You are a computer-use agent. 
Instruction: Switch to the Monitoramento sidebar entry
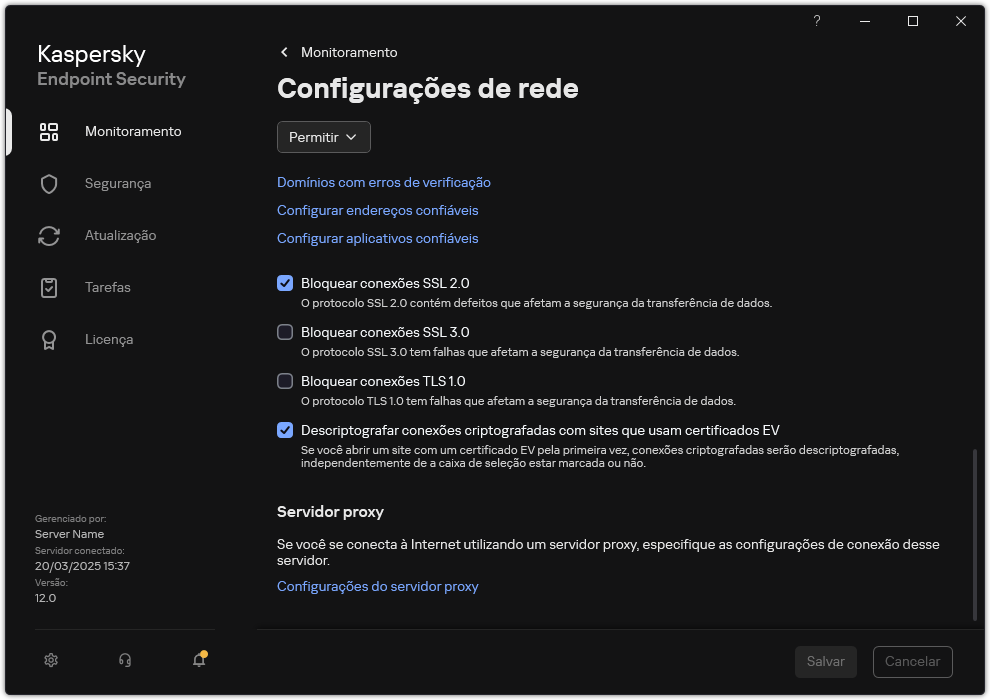(134, 131)
